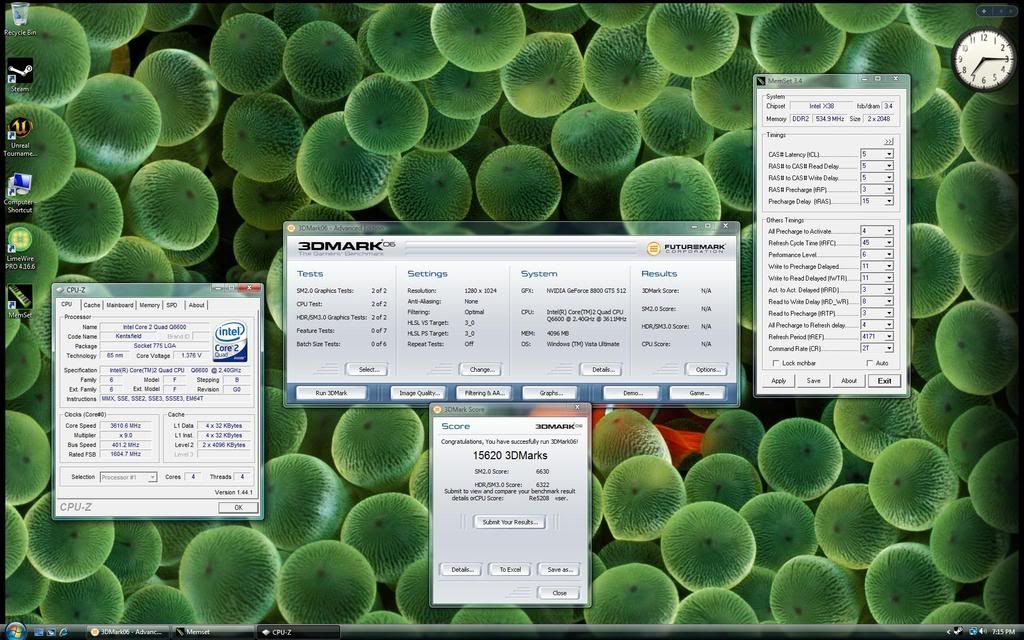1024x640 pixels.
Task: Click Save as in the 3DMark Score window
Action: click(x=560, y=569)
